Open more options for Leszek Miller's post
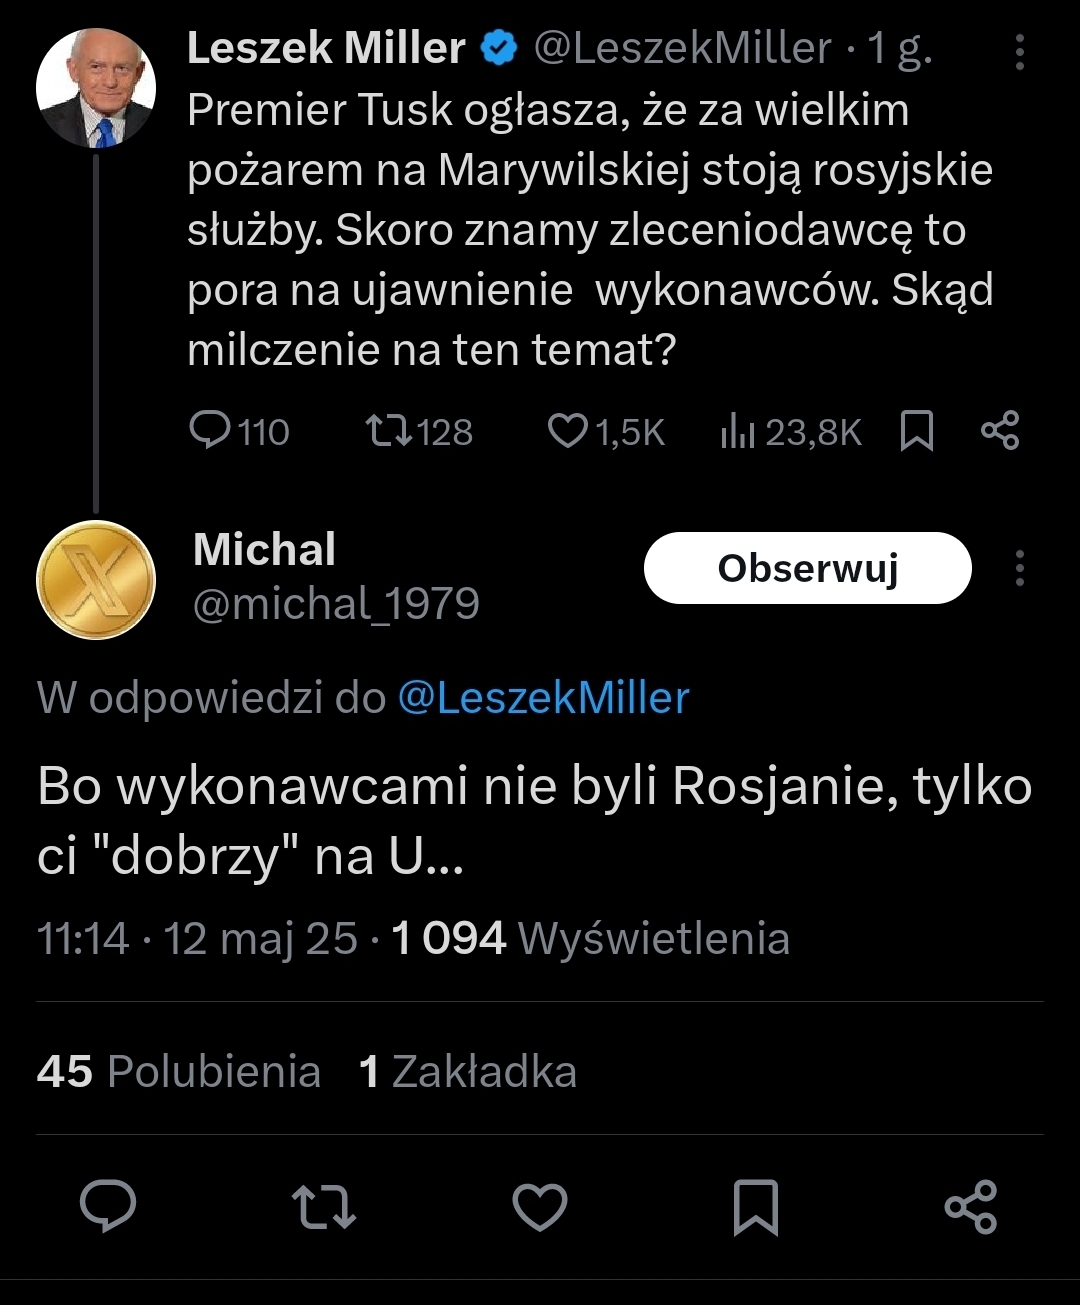Image resolution: width=1080 pixels, height=1305 pixels. 1019,52
